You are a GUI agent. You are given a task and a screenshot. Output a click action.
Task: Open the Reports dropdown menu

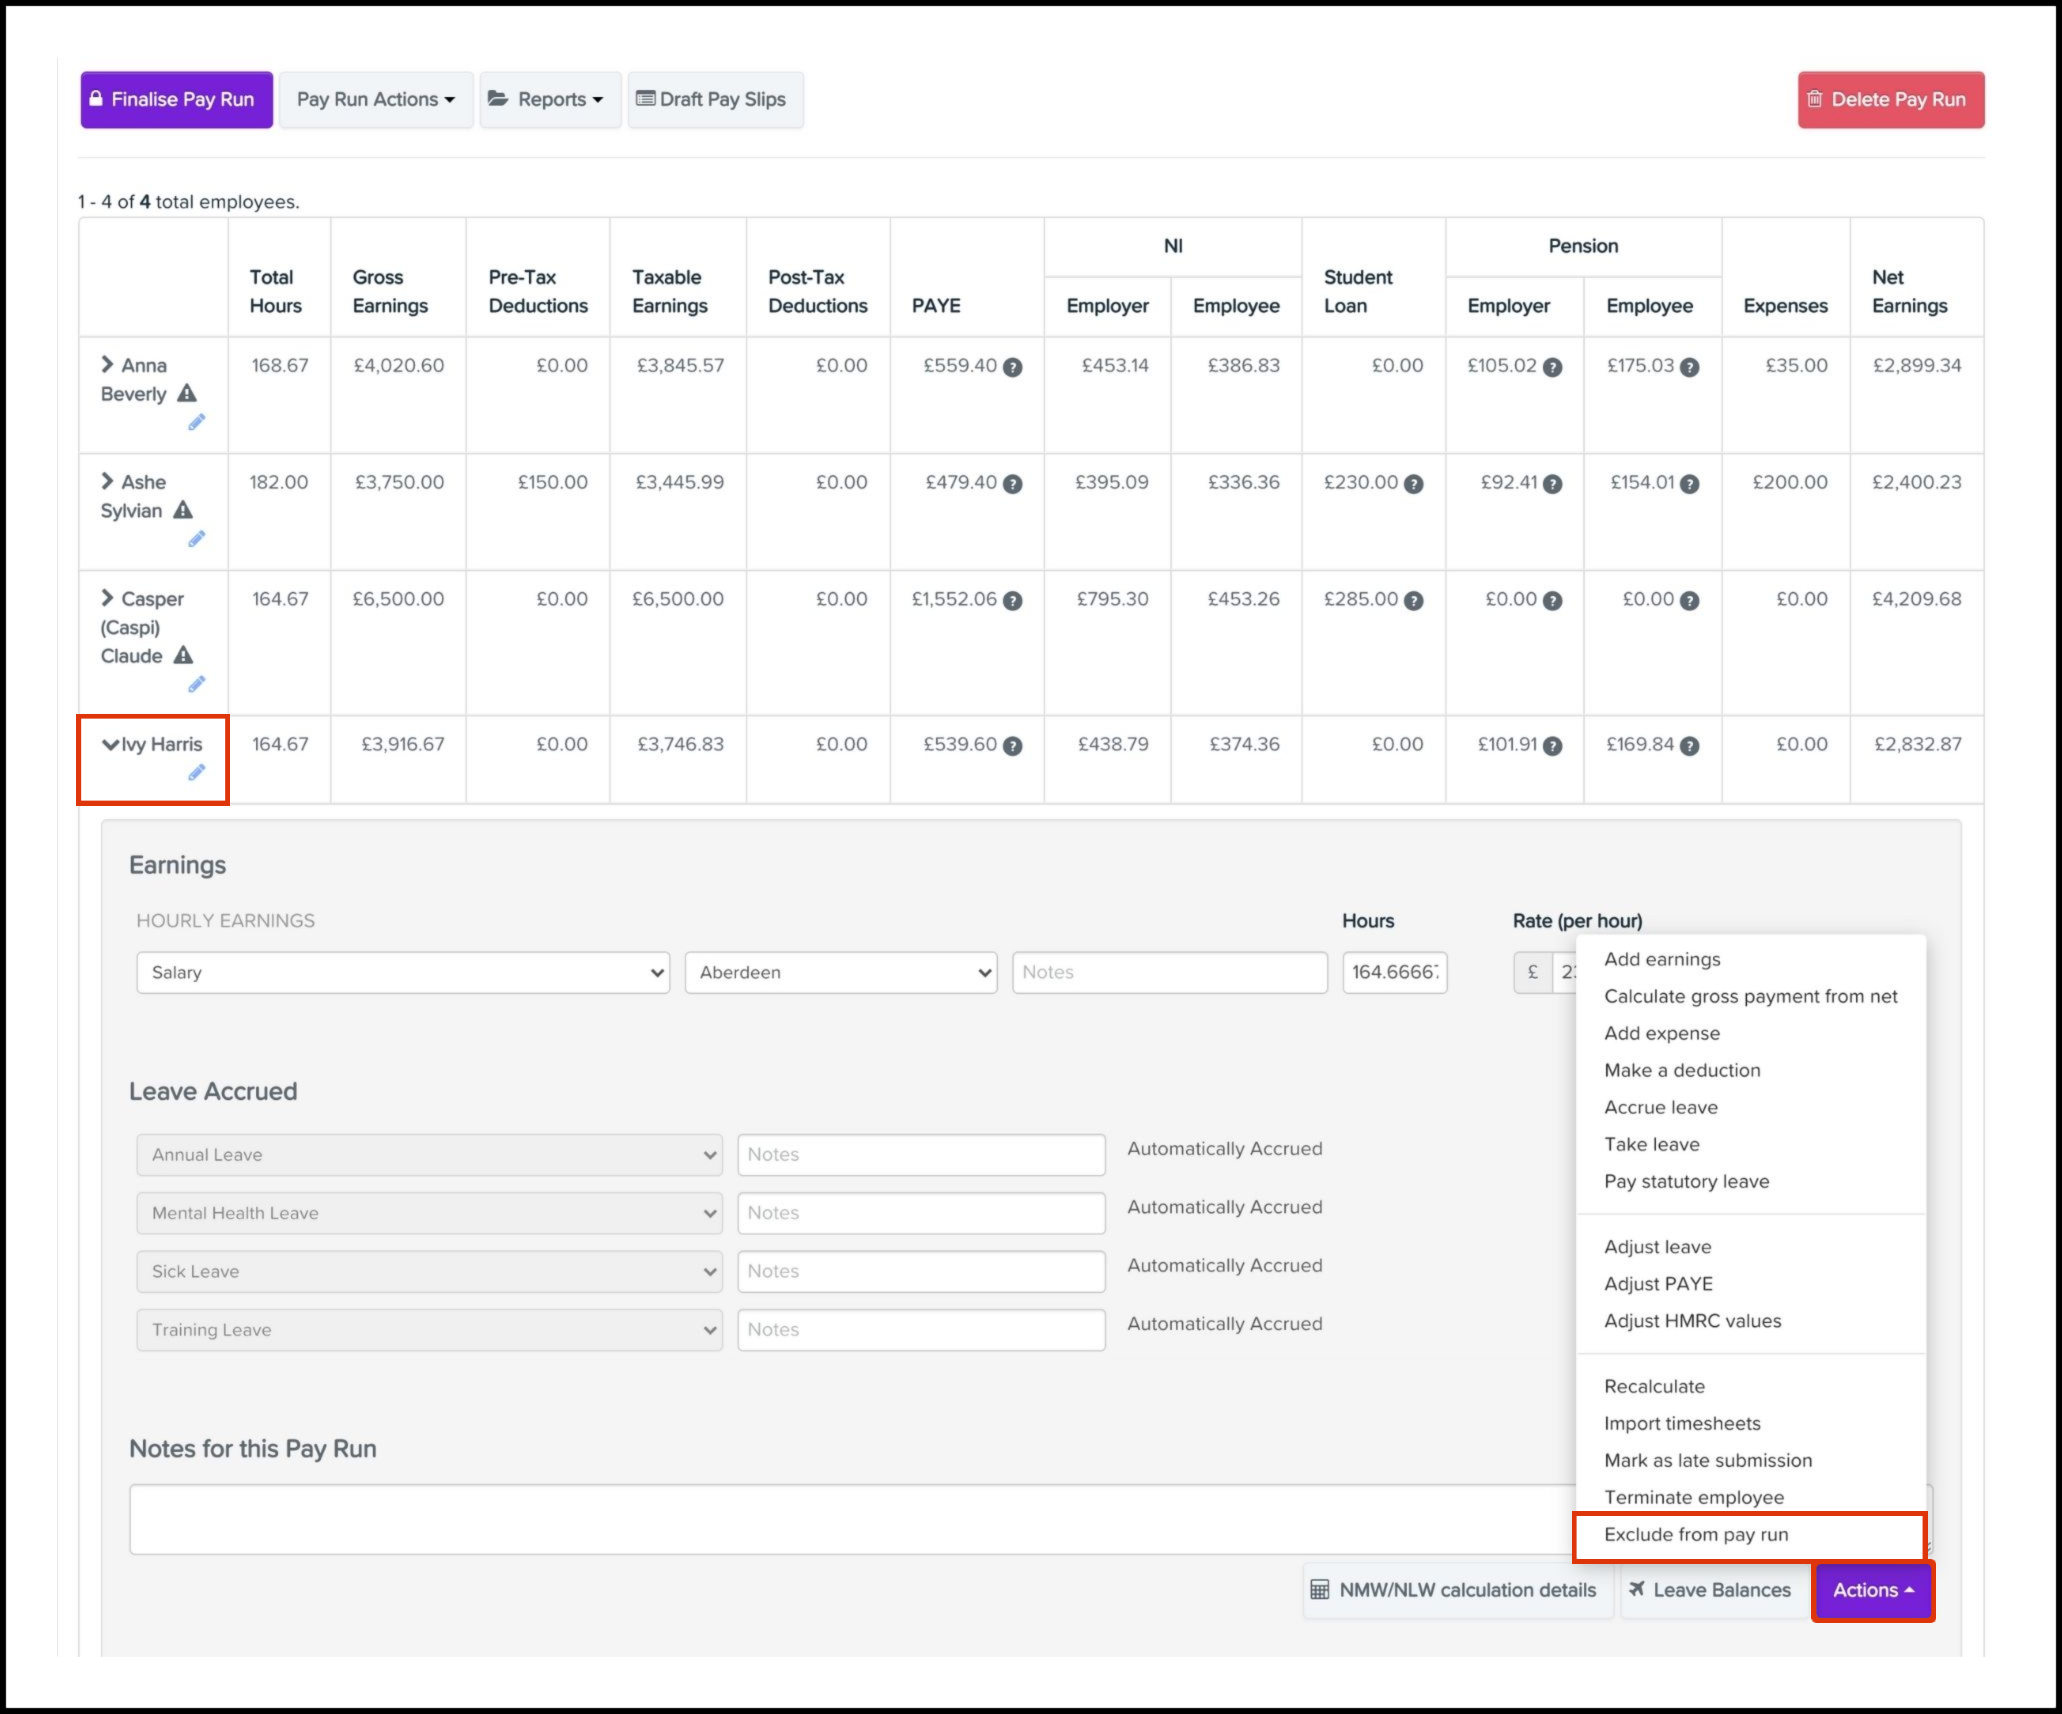[550, 99]
